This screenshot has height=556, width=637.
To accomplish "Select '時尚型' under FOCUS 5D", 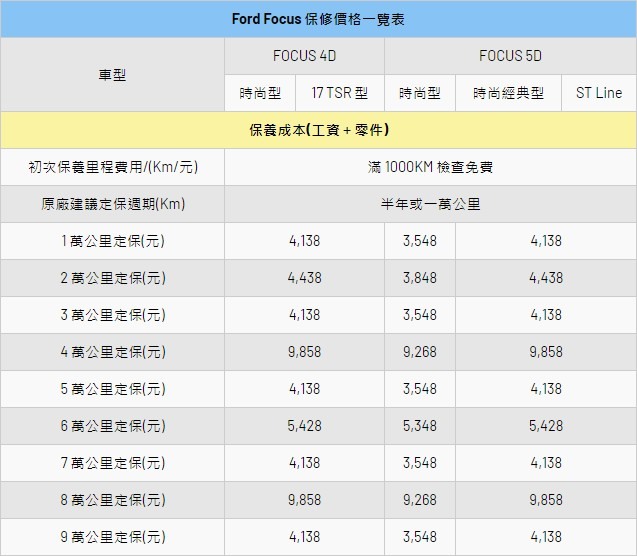I will pyautogui.click(x=420, y=93).
